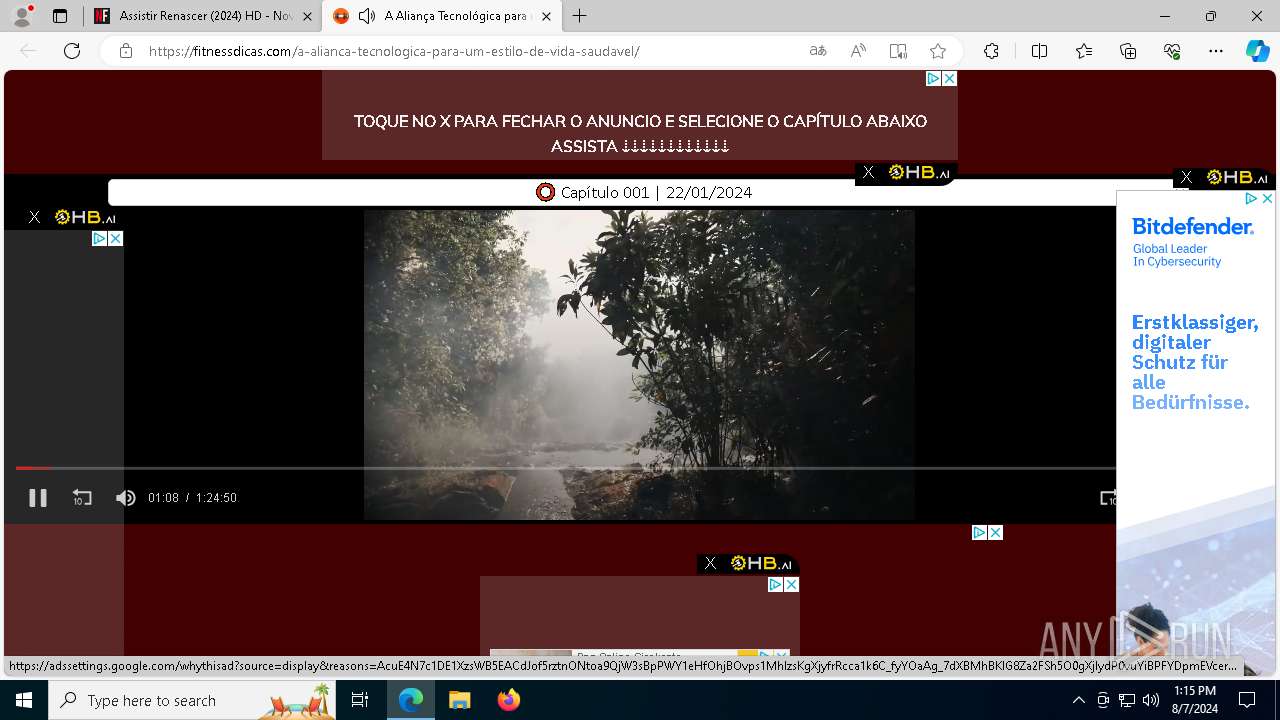Close the Bitdefender ad
This screenshot has width=1280, height=720.
1267,199
